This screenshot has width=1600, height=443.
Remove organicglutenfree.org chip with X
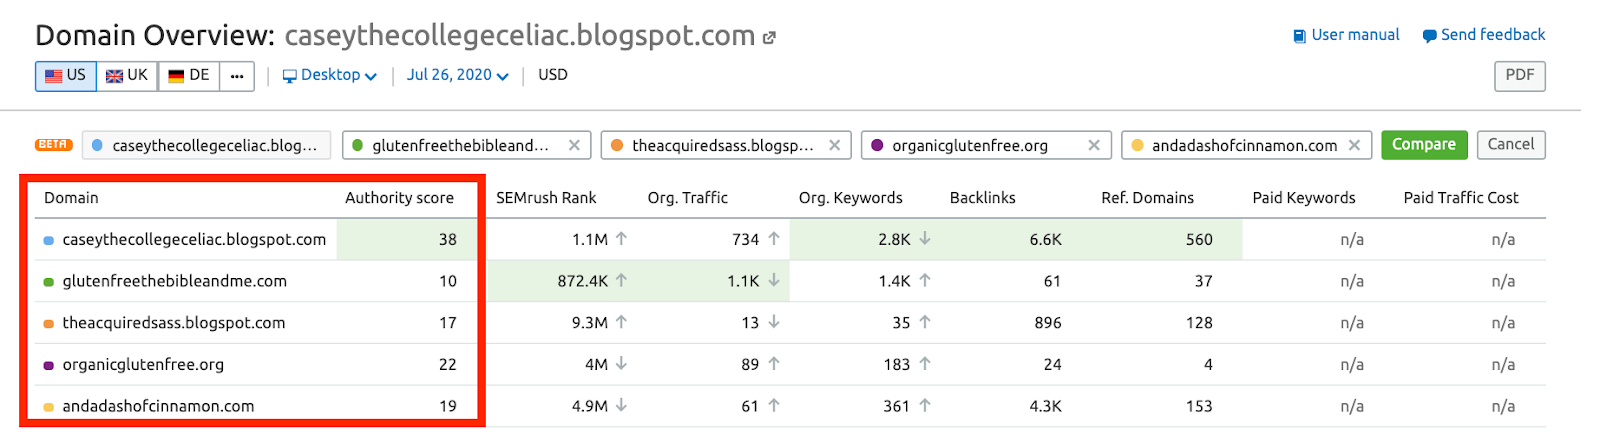[x=1094, y=145]
